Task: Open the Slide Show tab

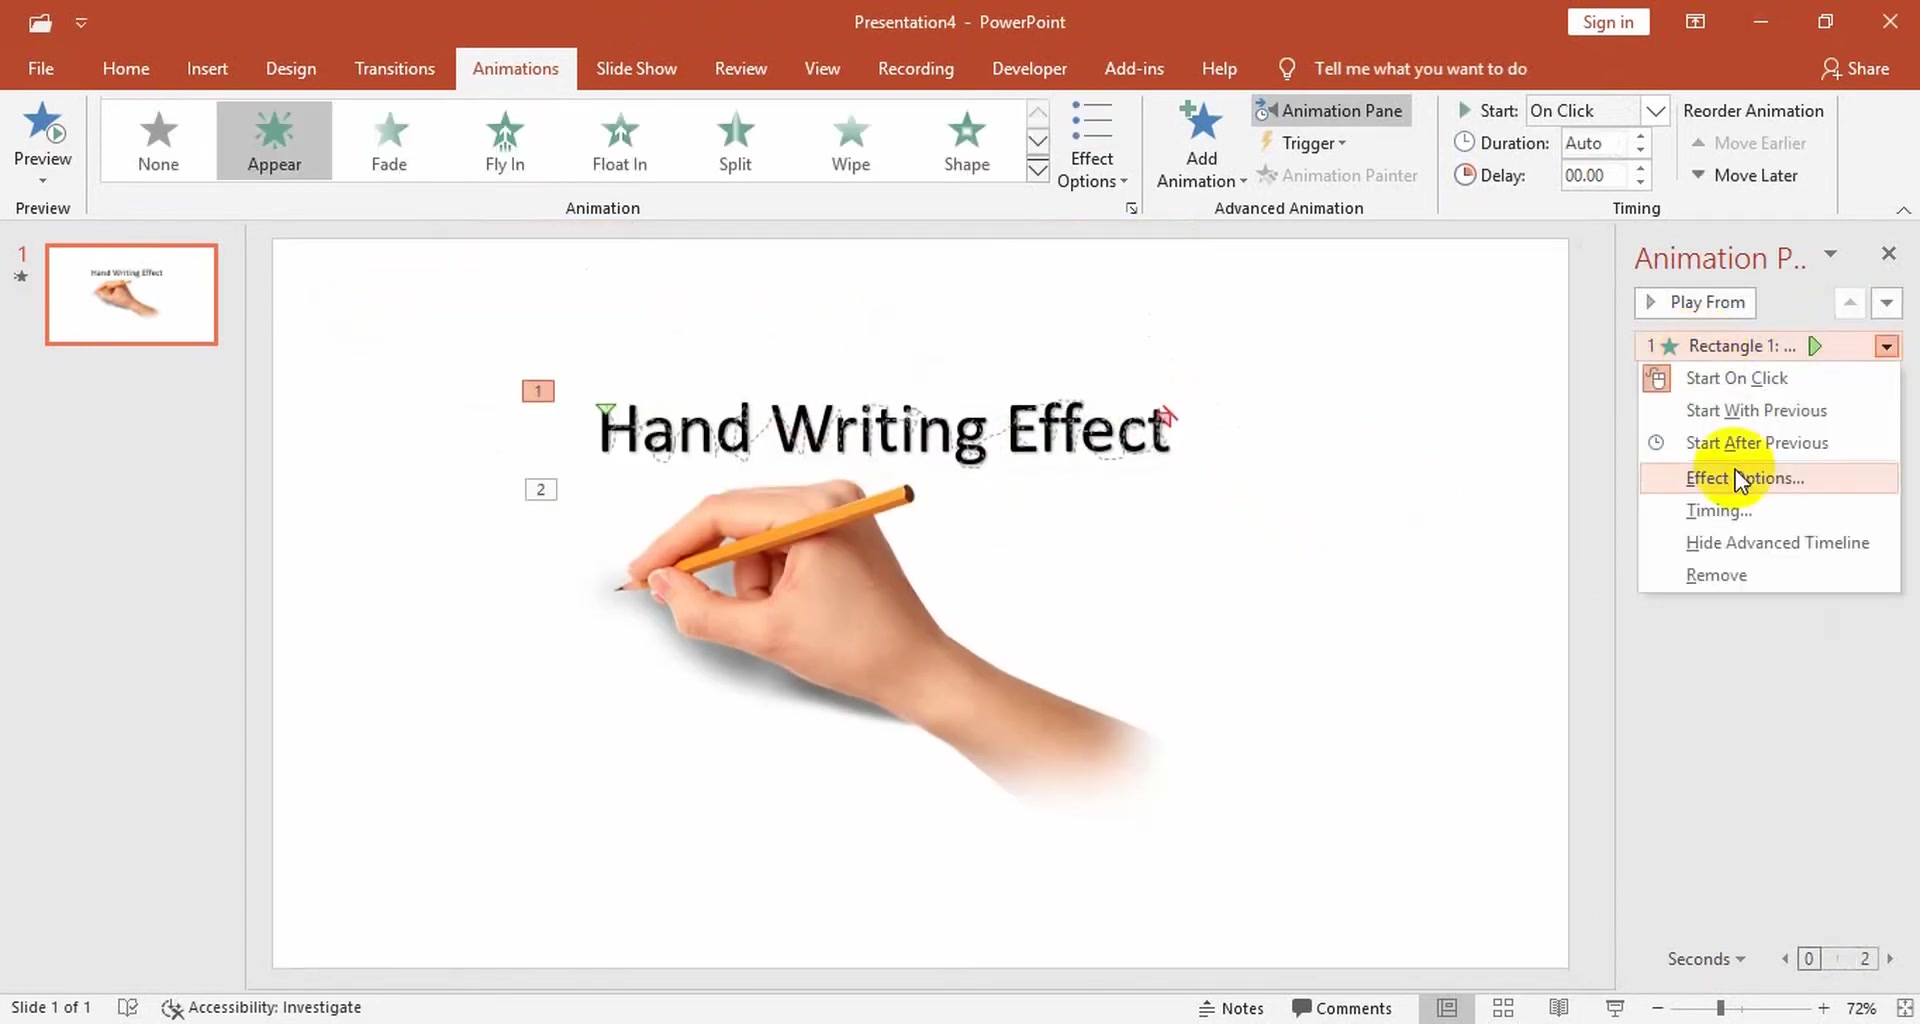Action: pos(636,68)
